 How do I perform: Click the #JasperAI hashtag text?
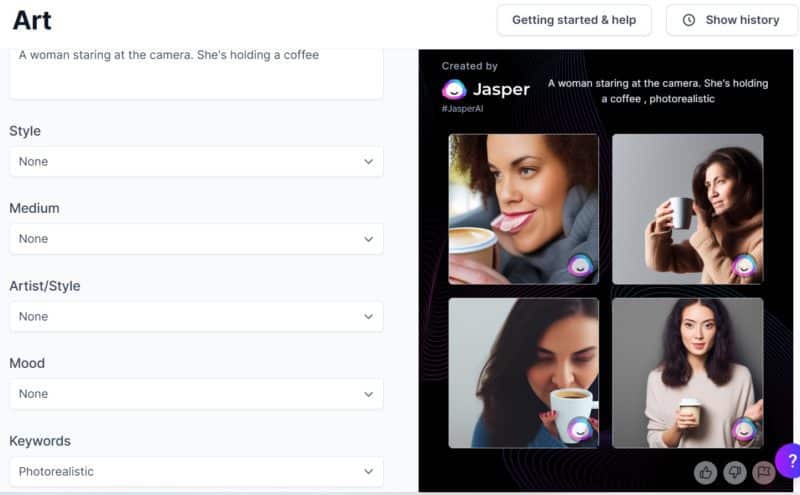(462, 109)
